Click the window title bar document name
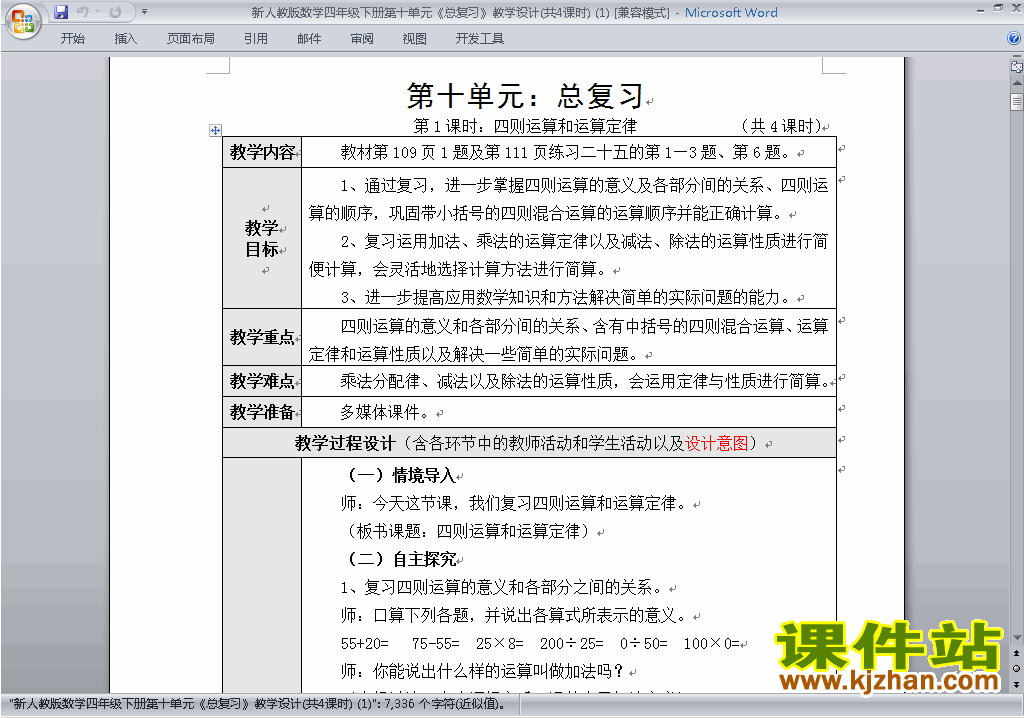 [460, 12]
